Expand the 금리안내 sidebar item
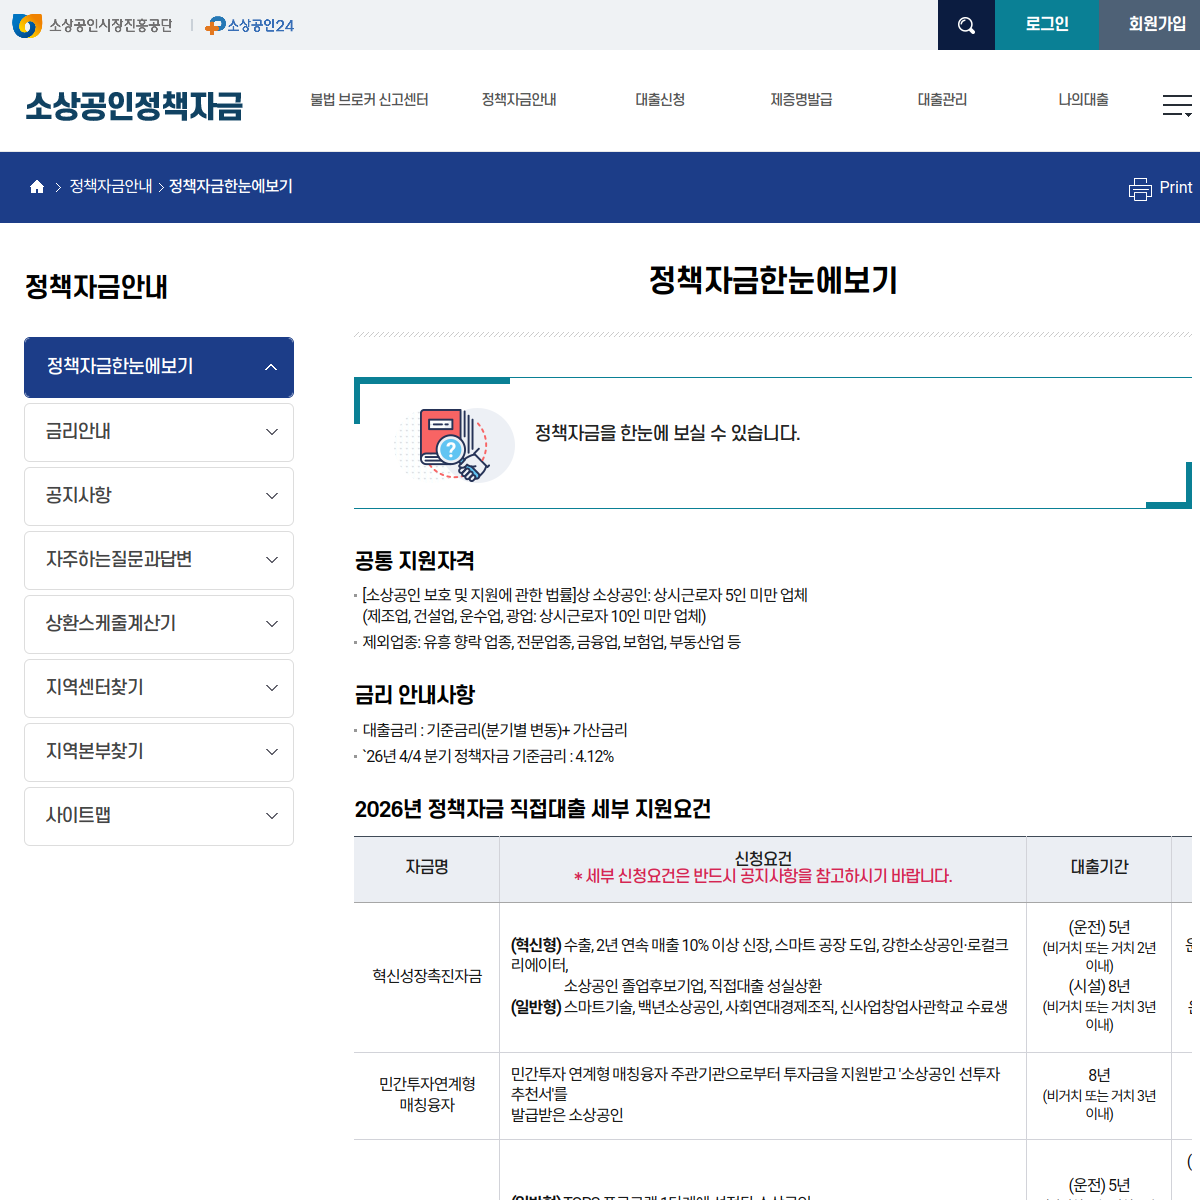 point(159,432)
